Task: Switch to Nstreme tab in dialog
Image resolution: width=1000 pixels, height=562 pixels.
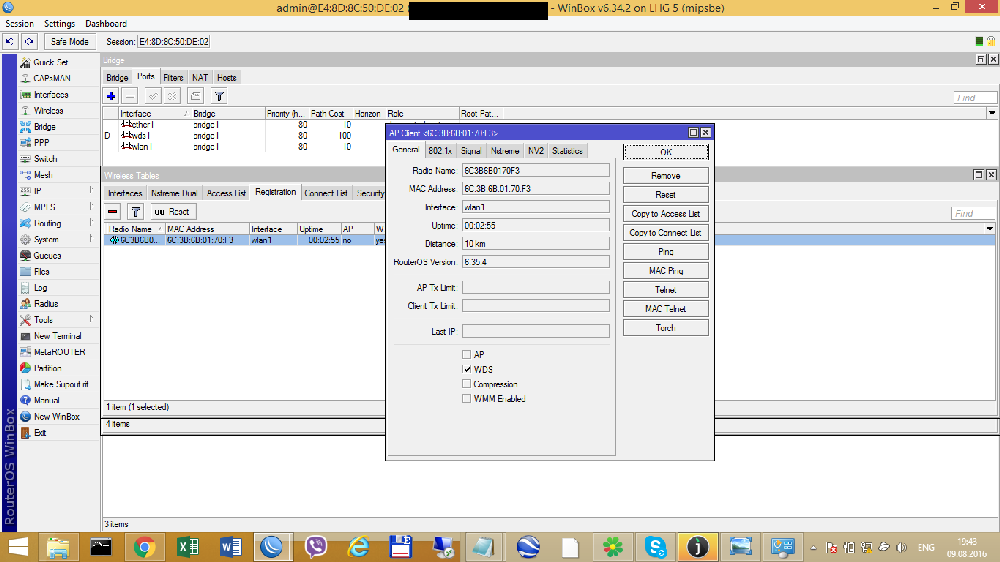Action: (505, 151)
